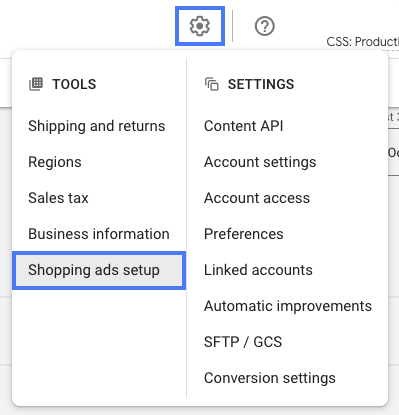The width and height of the screenshot is (399, 415).
Task: Click the Tools header grid icon
Action: (x=36, y=84)
